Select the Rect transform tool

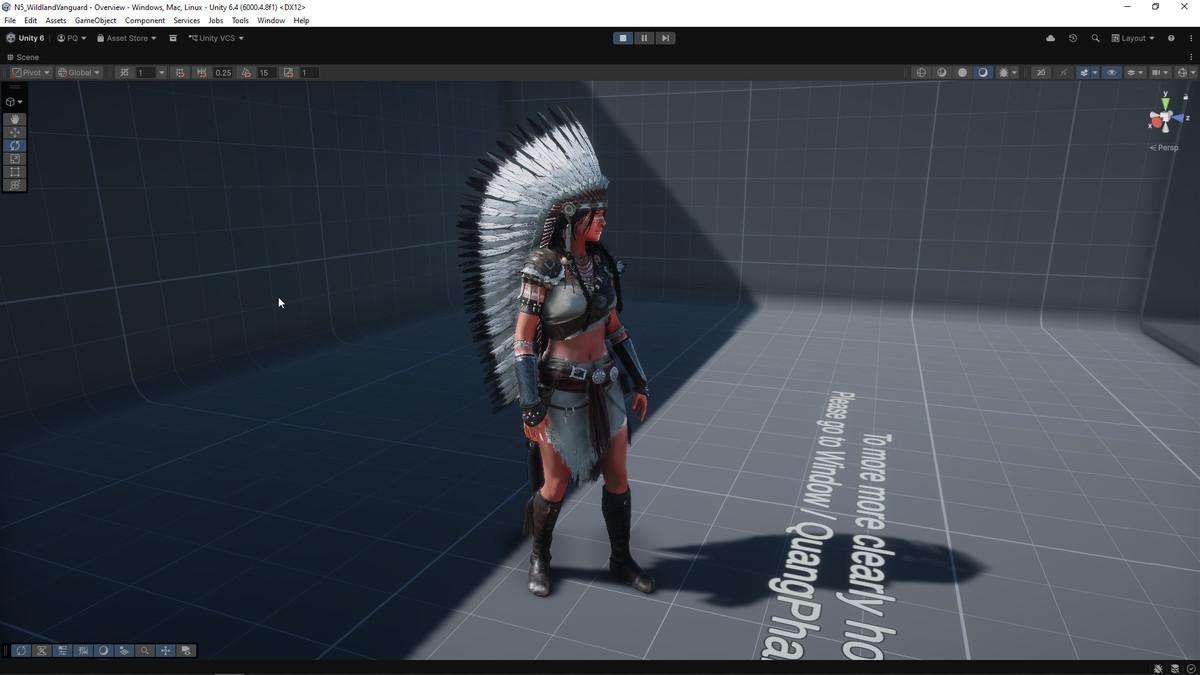15,171
